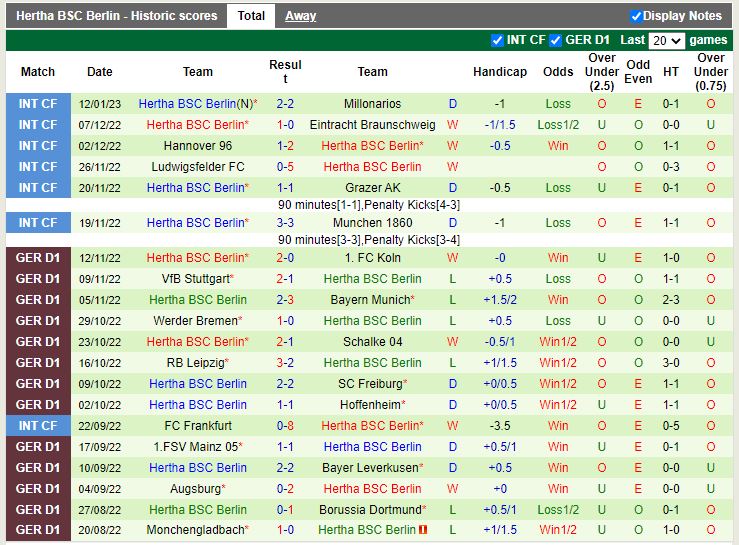Open the Borussia Dortmund team link
Screen dimensions: 739x545
[372, 510]
